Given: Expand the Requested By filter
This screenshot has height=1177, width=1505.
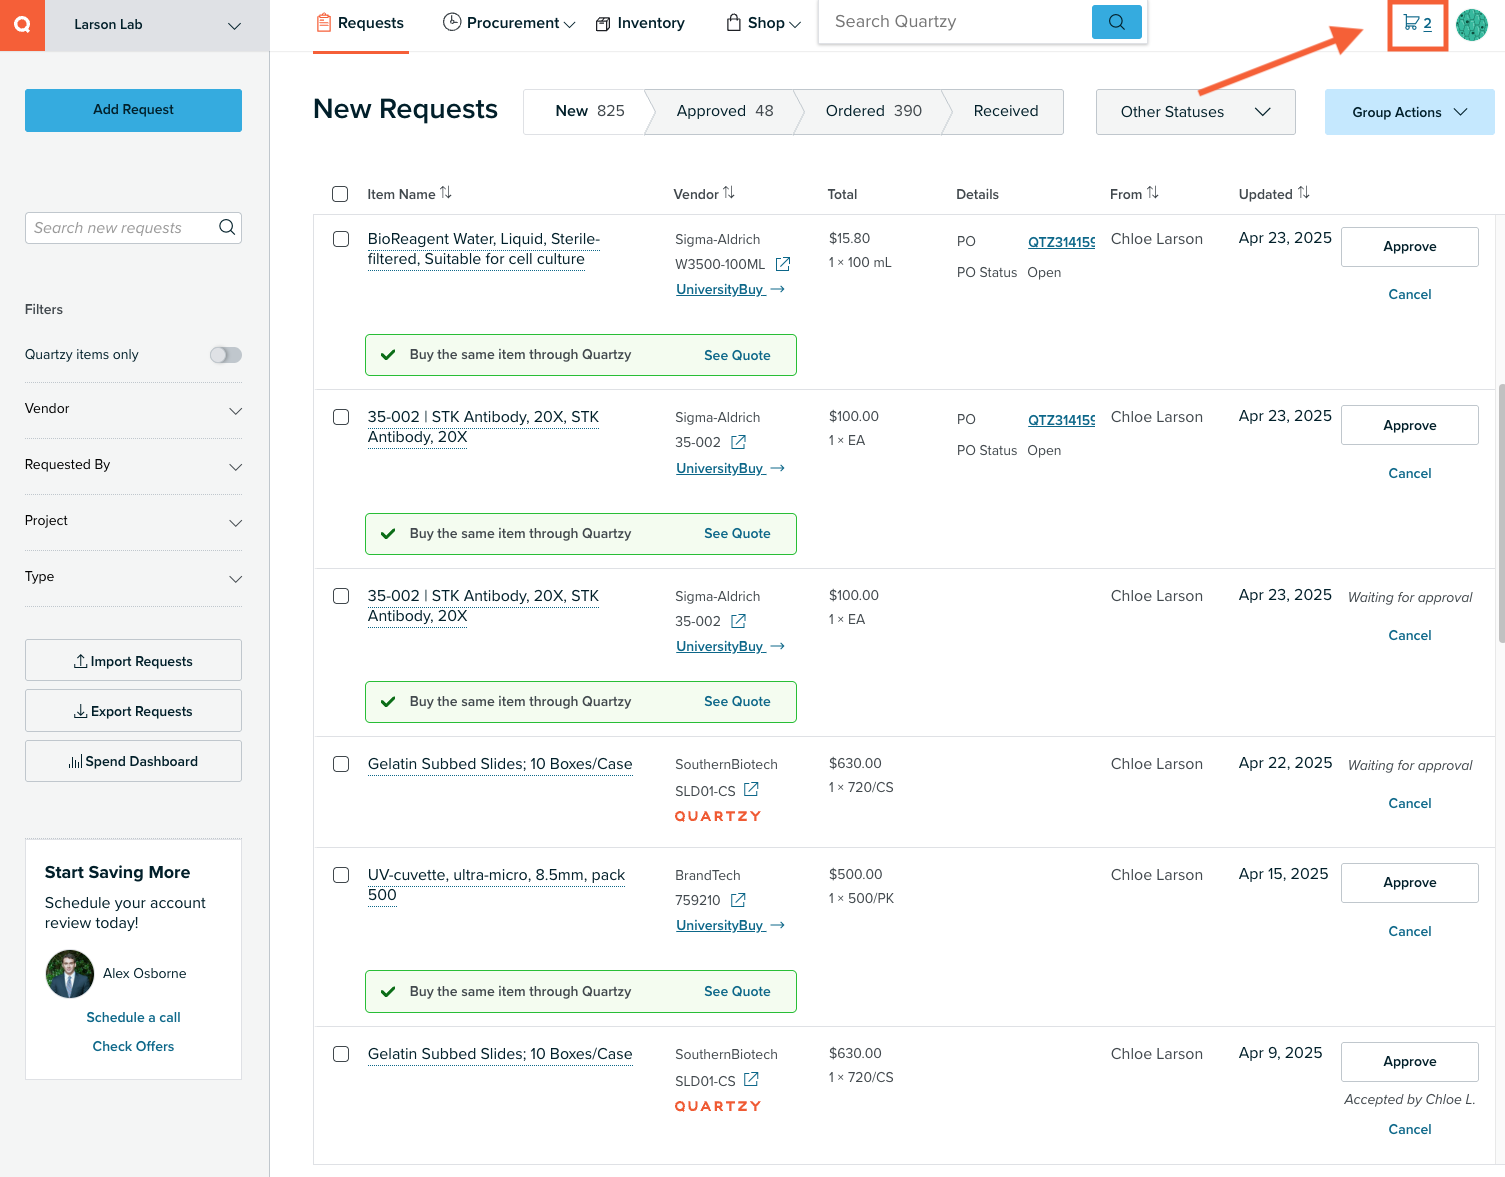Looking at the screenshot, I should (133, 465).
